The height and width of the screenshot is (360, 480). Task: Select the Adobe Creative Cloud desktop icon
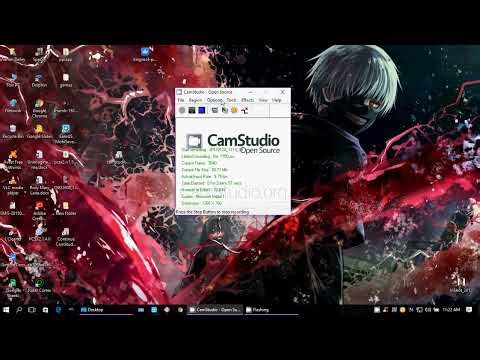click(x=39, y=211)
